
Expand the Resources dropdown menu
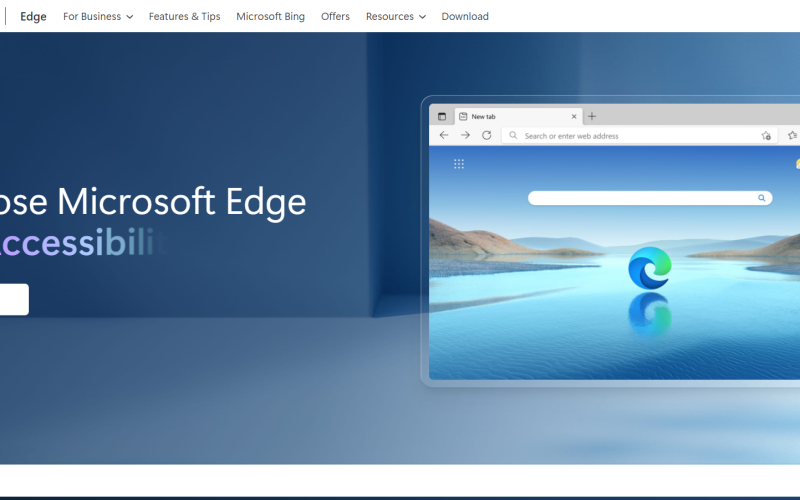(395, 16)
